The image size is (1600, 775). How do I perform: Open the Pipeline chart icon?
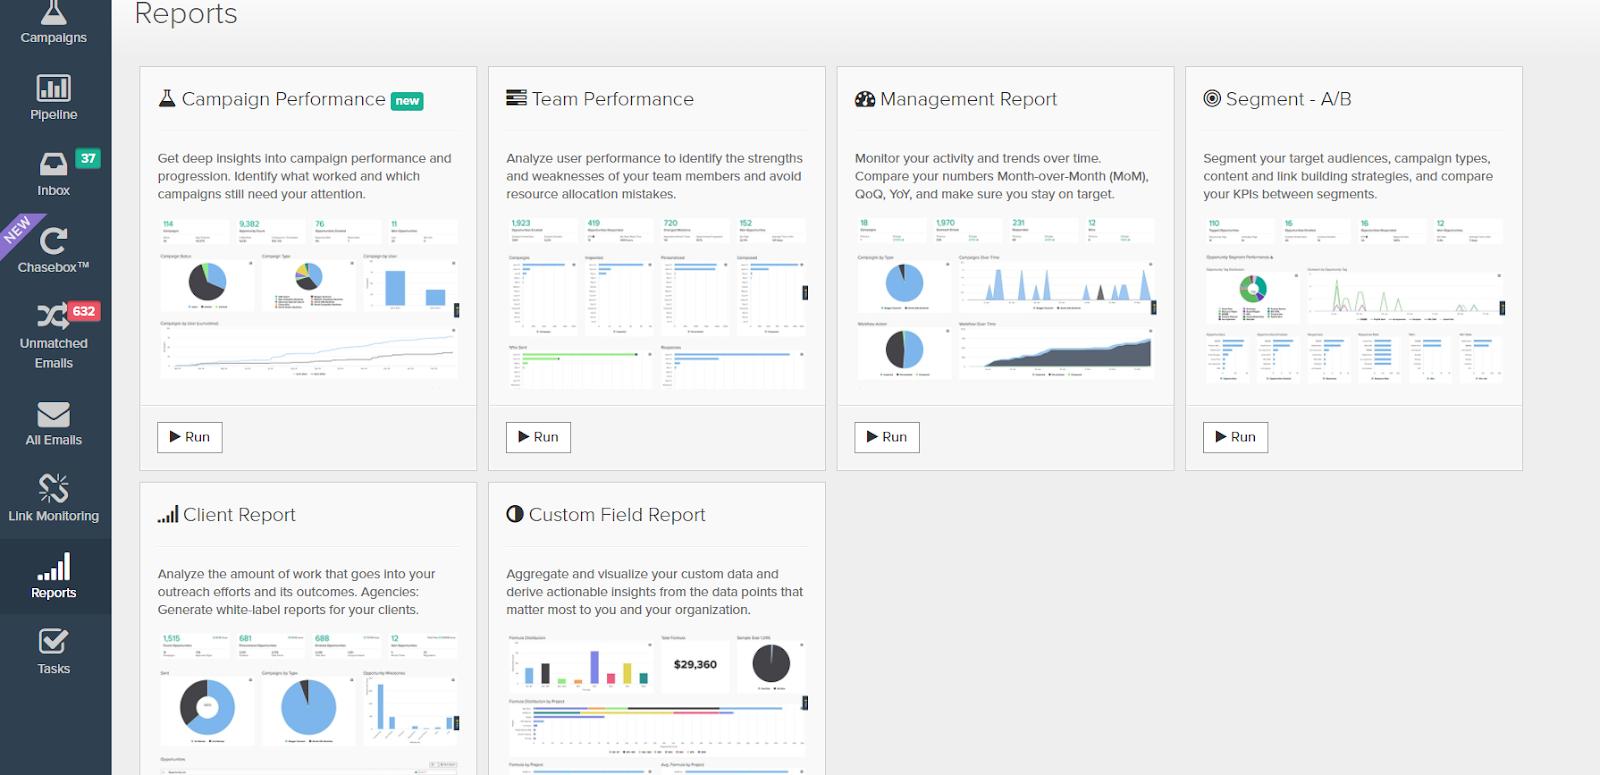point(54,88)
